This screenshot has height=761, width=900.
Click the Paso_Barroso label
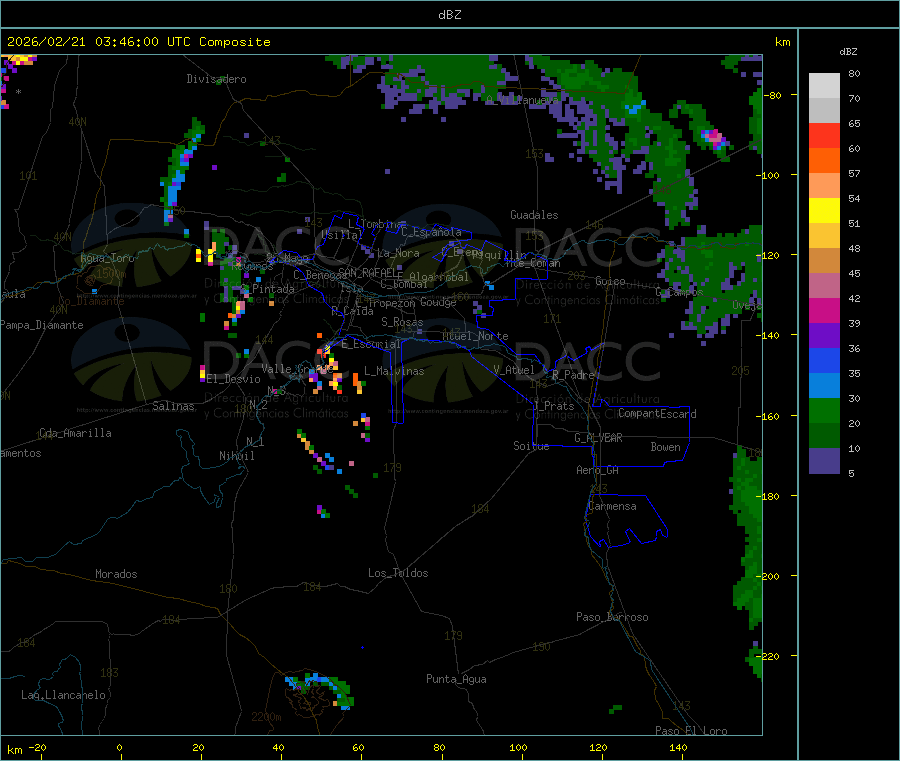(x=612, y=617)
